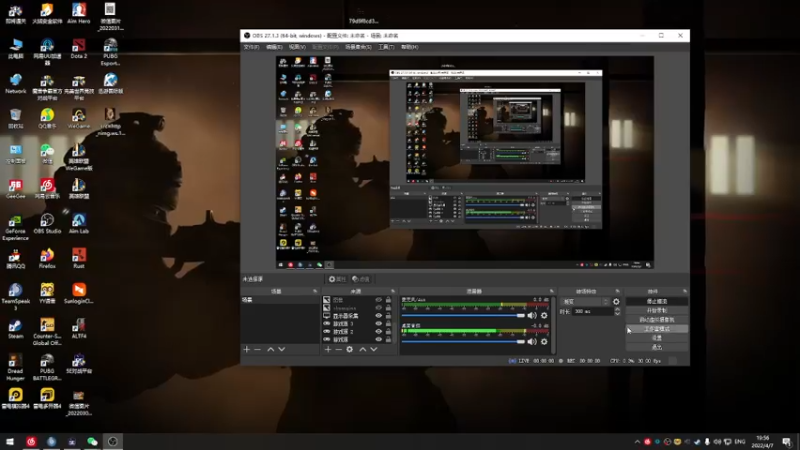Click the audio mixer vertical scrollbar
The width and height of the screenshot is (800, 450).
(x=554, y=325)
